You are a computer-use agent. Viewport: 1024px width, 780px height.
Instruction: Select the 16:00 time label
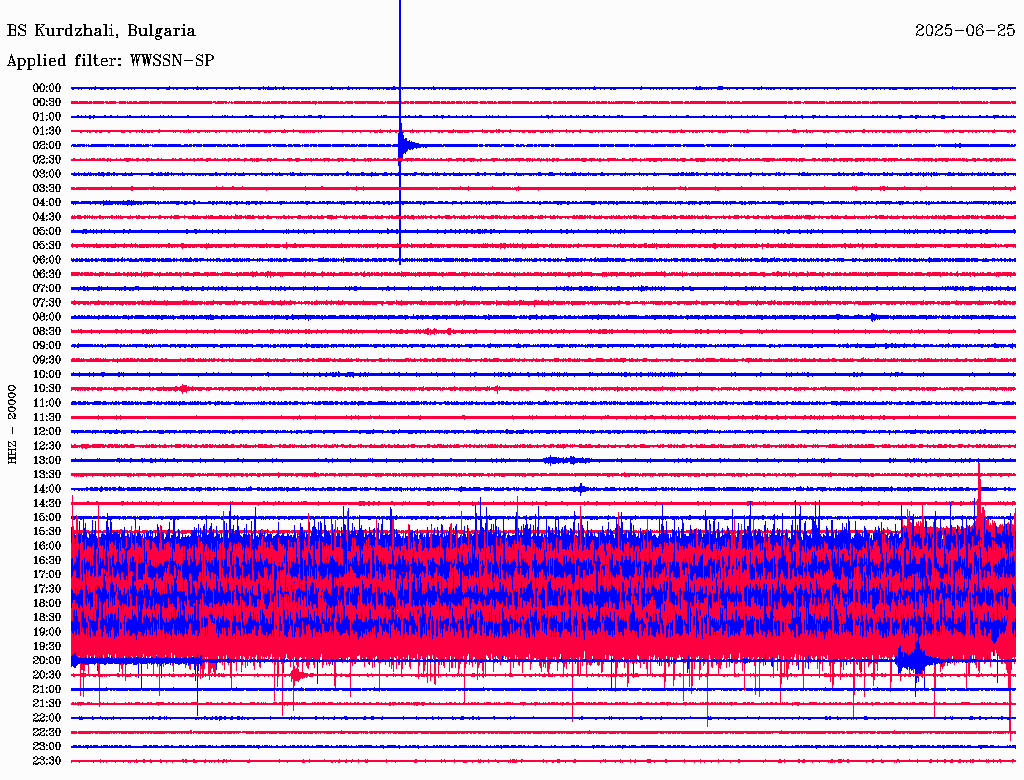point(47,546)
